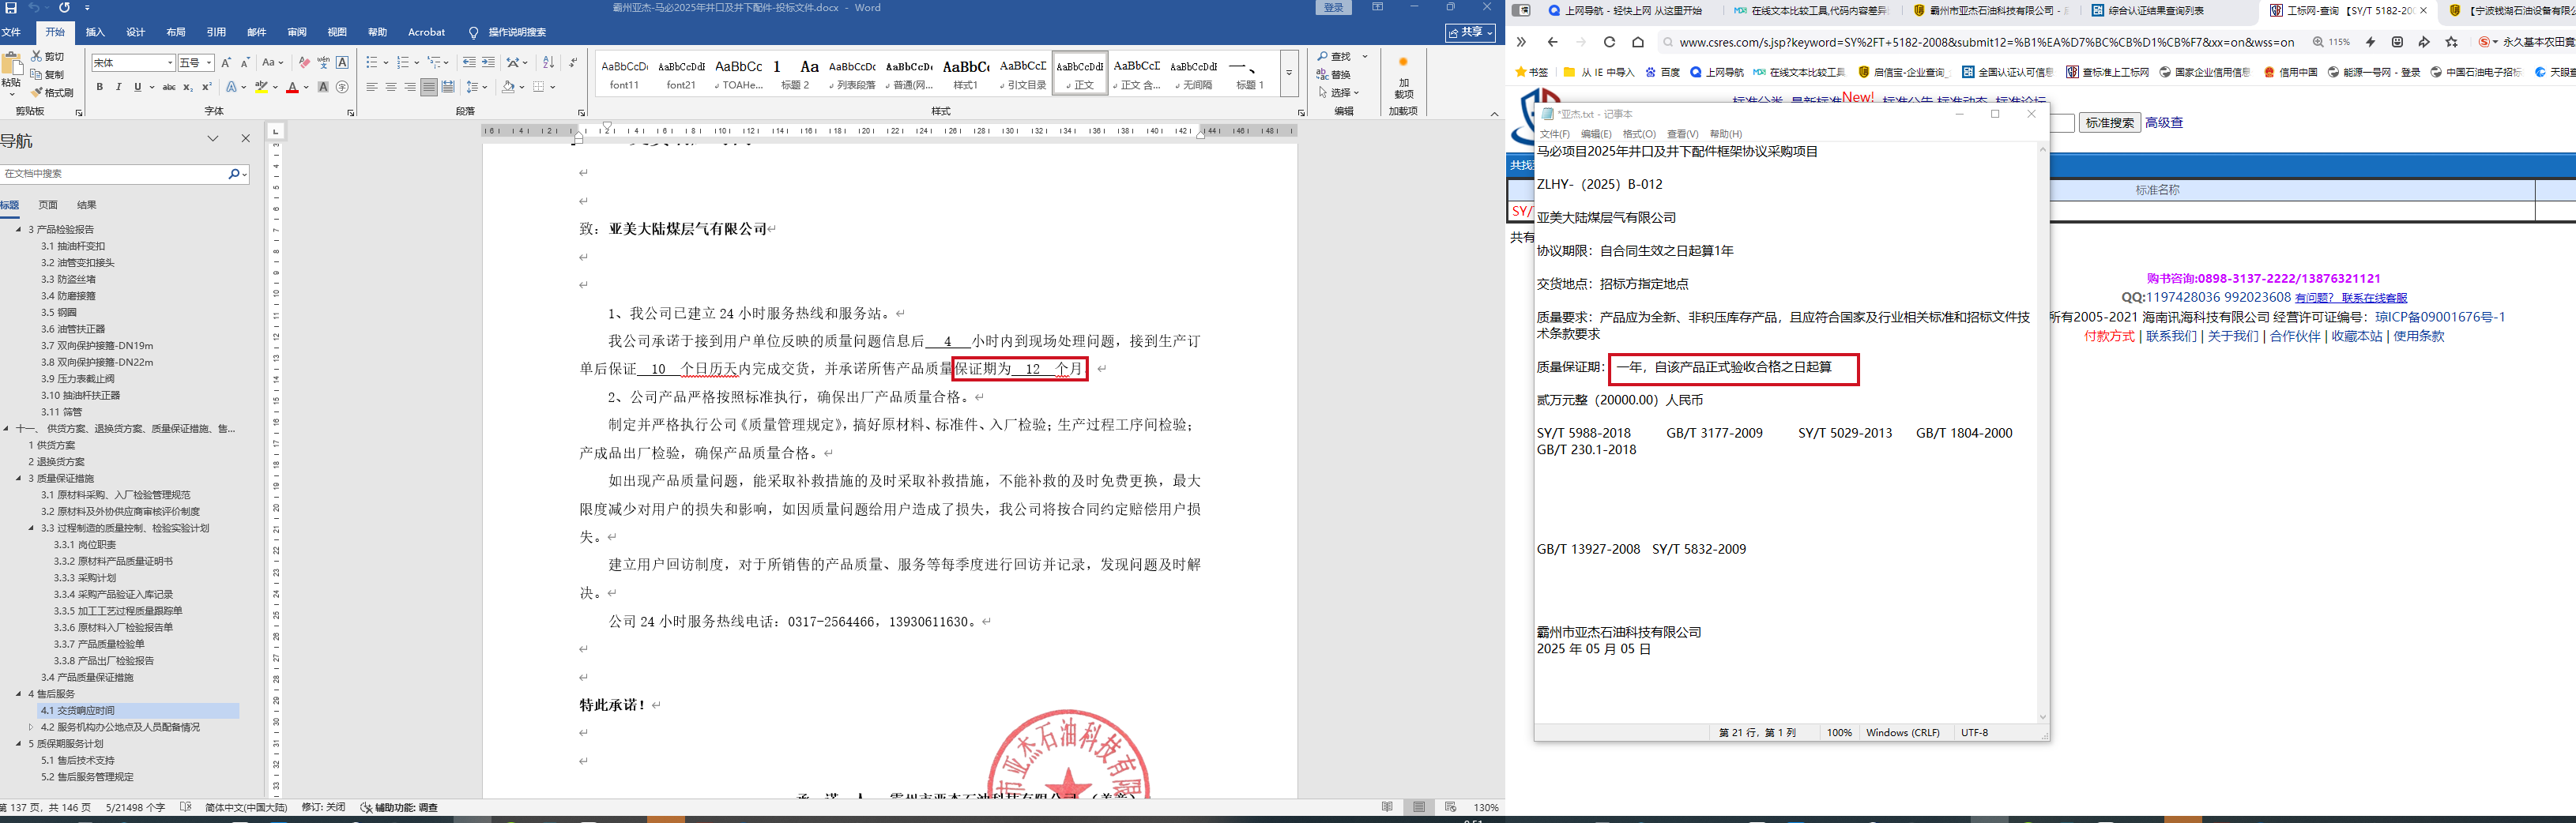
Task: Open the font size dropdown showing 五号
Action: [209, 63]
